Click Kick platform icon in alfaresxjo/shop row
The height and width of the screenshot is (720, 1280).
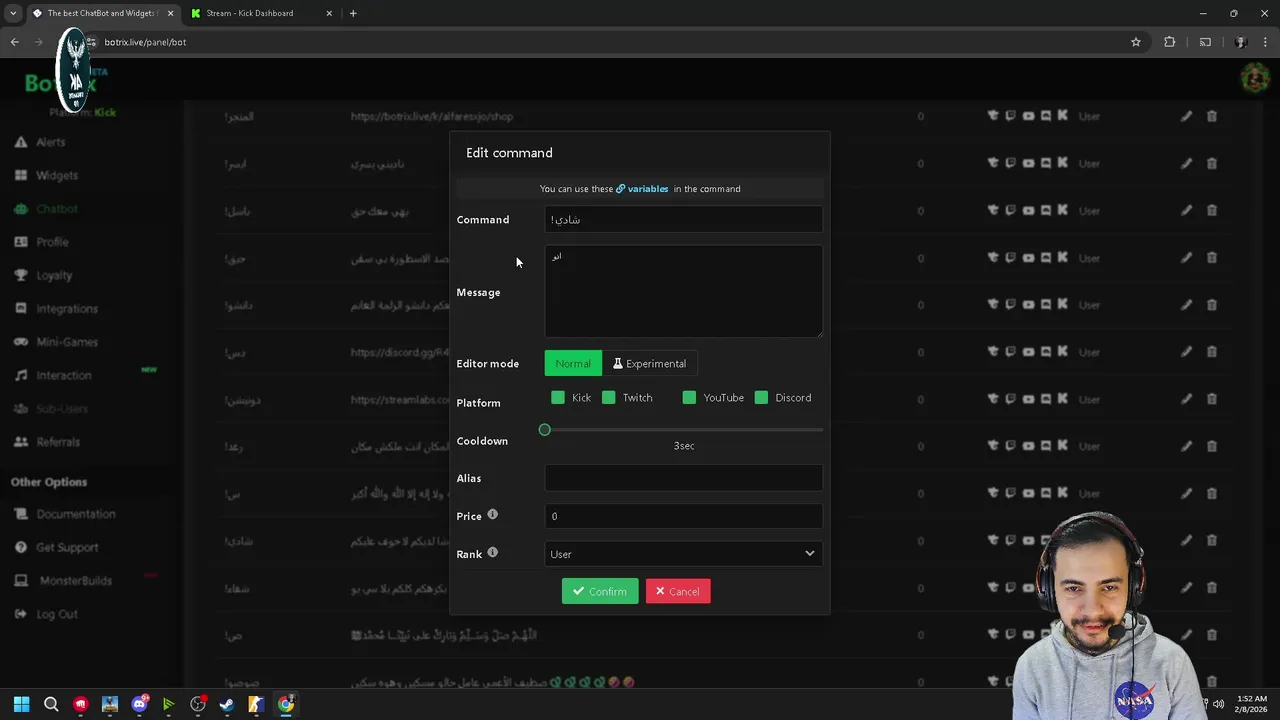[1062, 116]
